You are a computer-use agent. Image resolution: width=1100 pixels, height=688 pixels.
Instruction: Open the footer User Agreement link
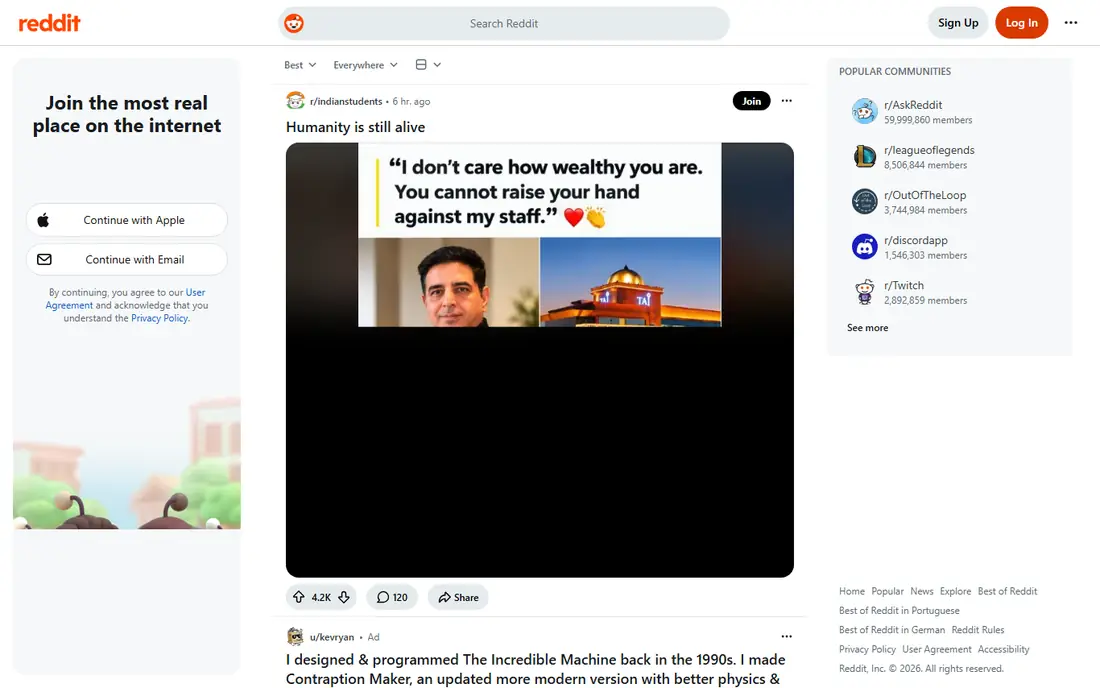coord(937,649)
